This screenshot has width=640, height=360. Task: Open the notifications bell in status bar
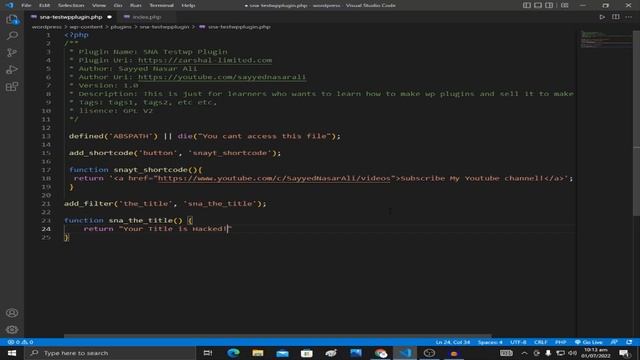[629, 342]
